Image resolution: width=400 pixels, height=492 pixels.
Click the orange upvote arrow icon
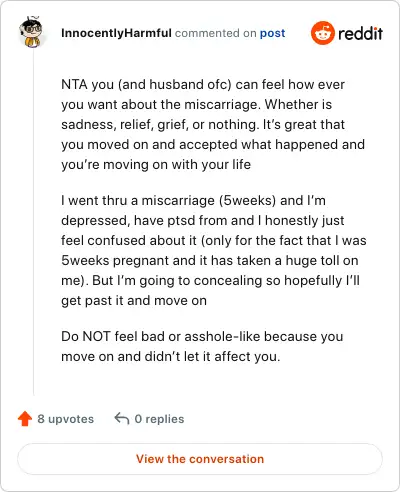25,419
